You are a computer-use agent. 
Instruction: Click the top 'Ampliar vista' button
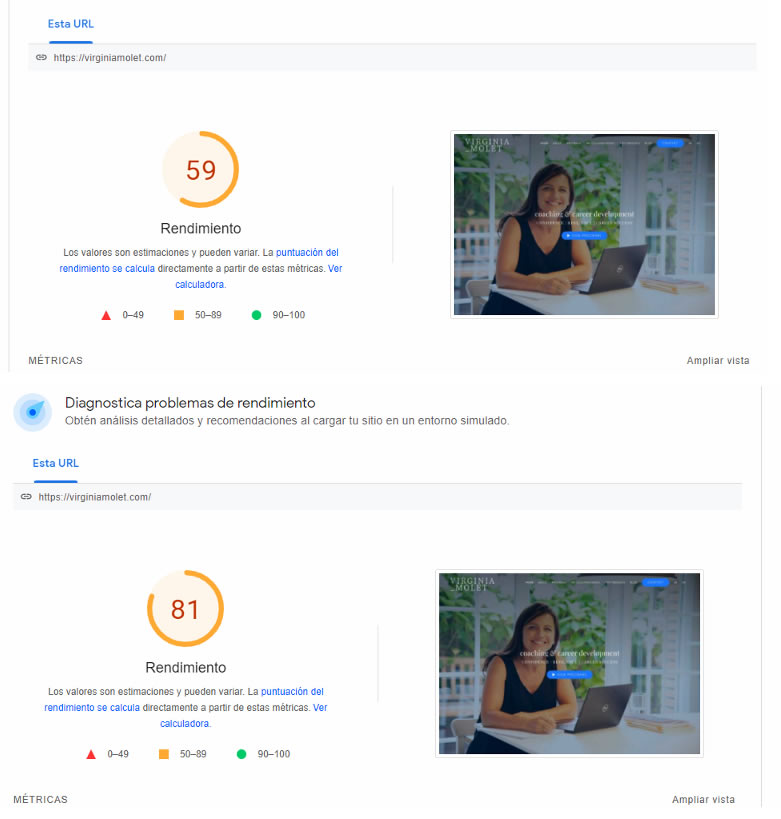[x=718, y=360]
